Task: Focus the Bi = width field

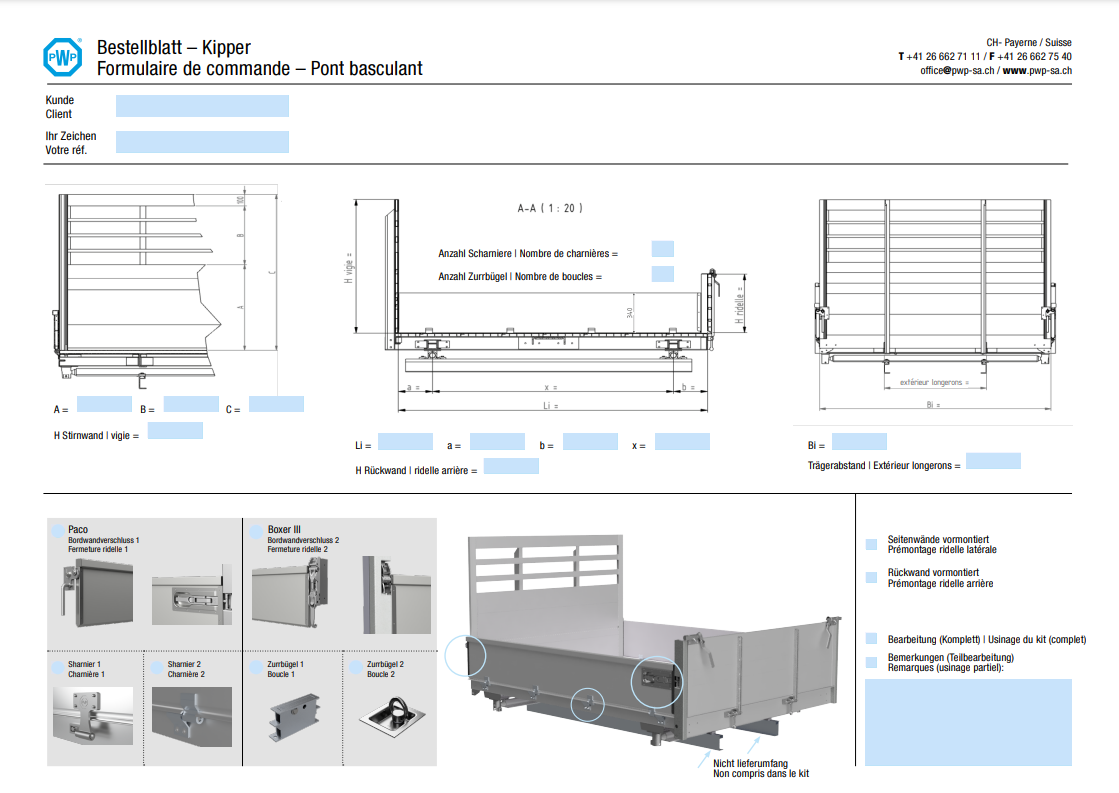Action: pyautogui.click(x=859, y=442)
